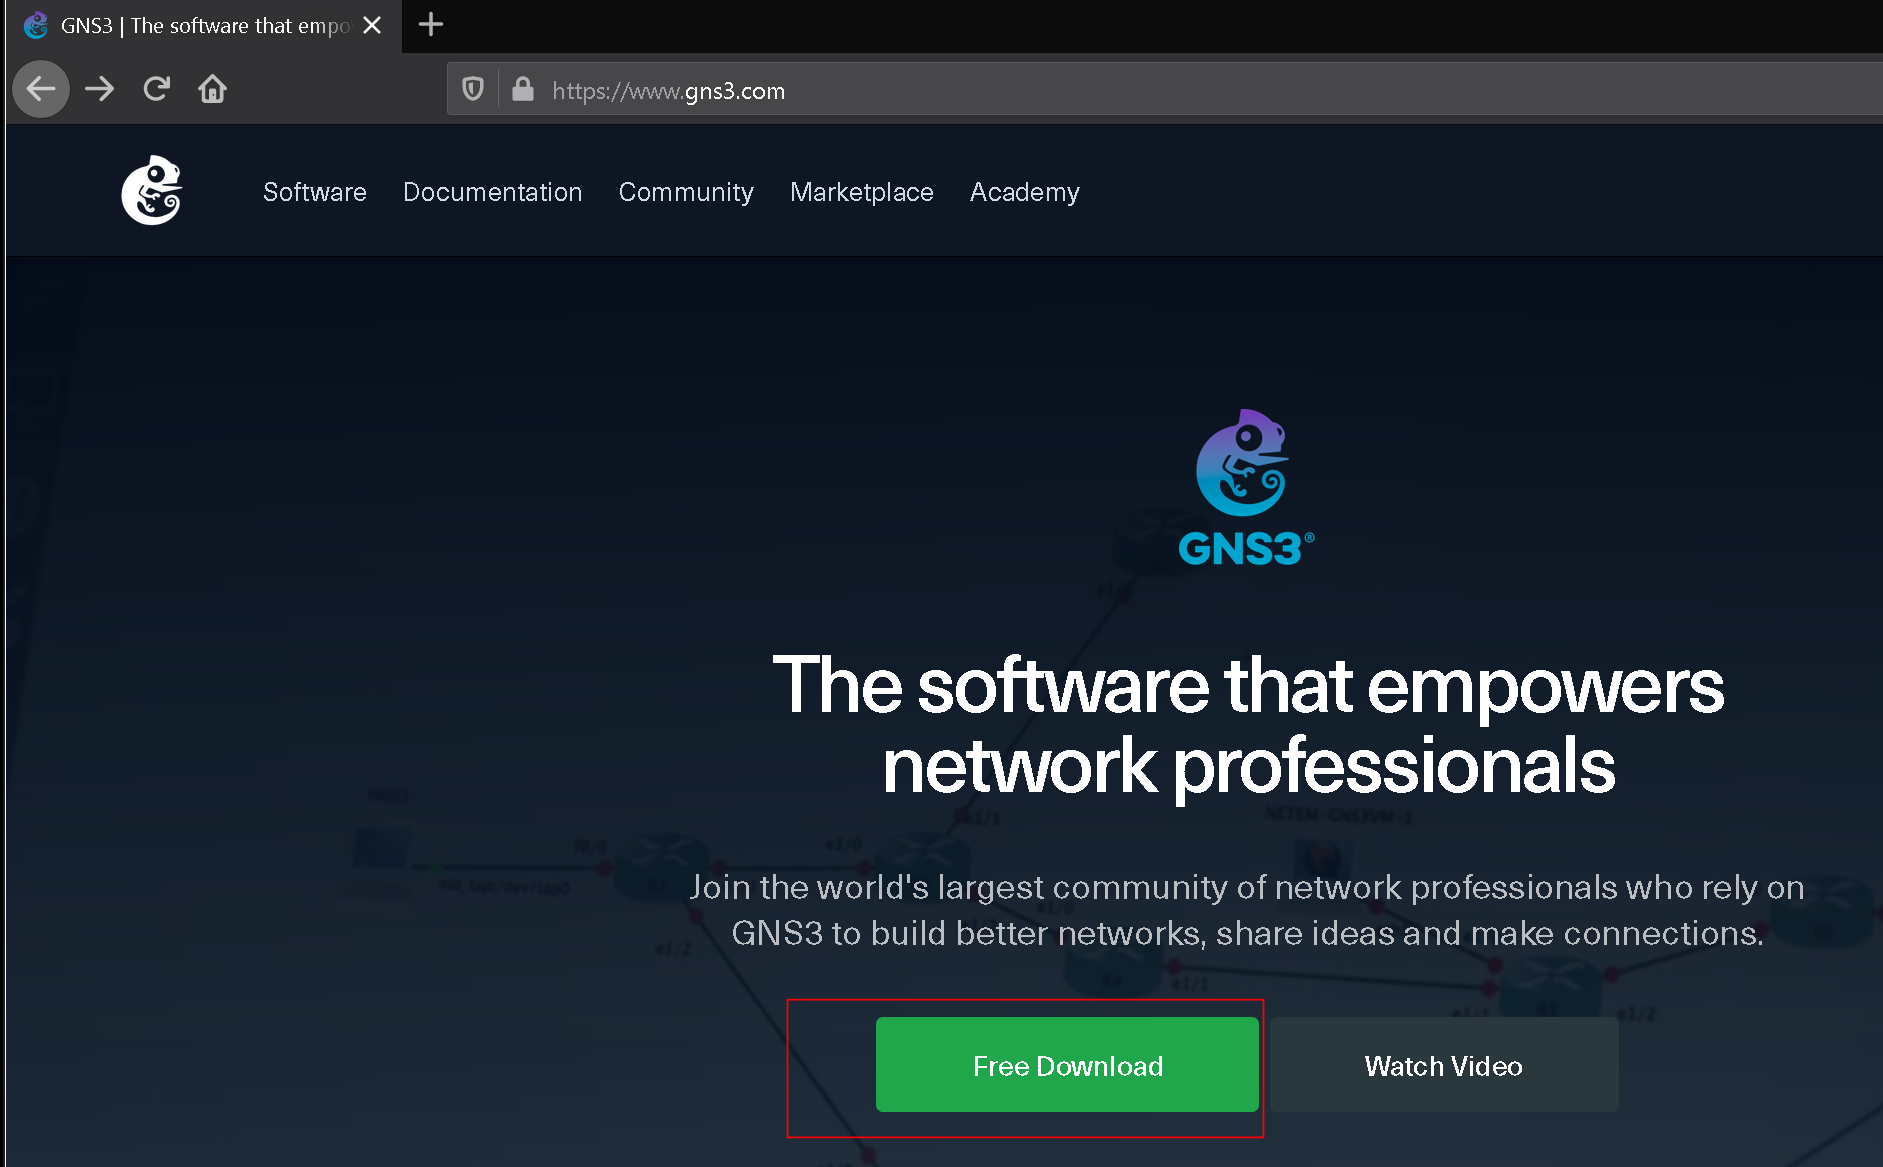The height and width of the screenshot is (1167, 1883).
Task: Click the browser forward arrow
Action: 99,89
